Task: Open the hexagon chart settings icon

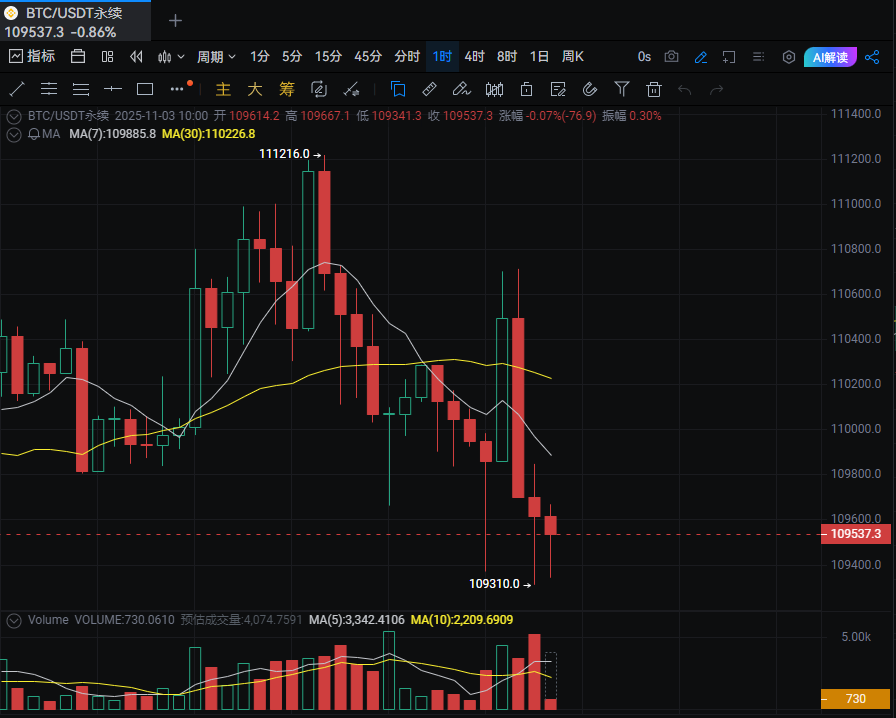Action: click(788, 57)
